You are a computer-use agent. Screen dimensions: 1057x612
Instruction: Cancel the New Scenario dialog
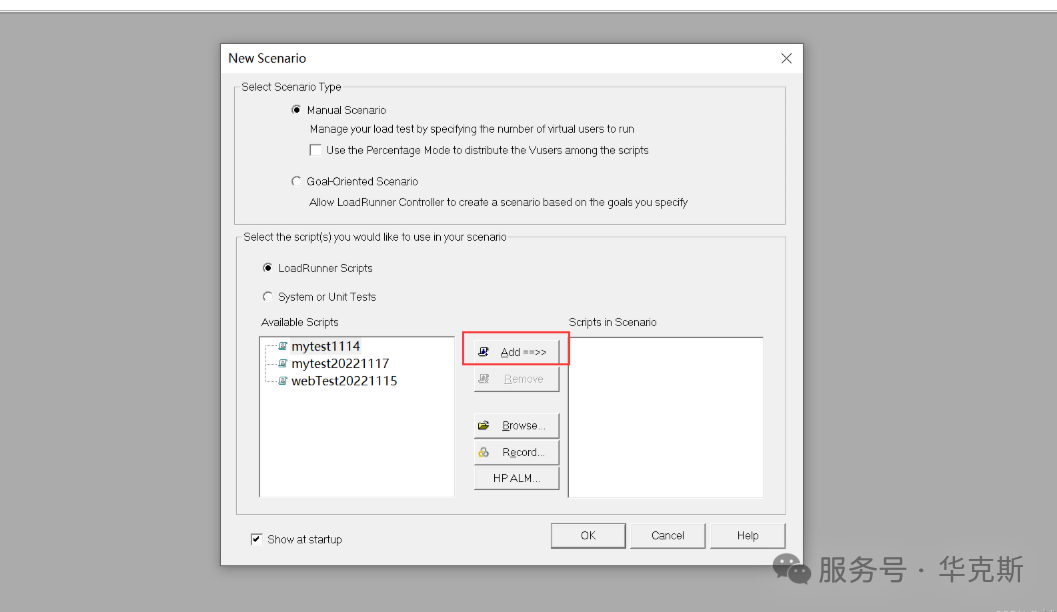point(667,535)
